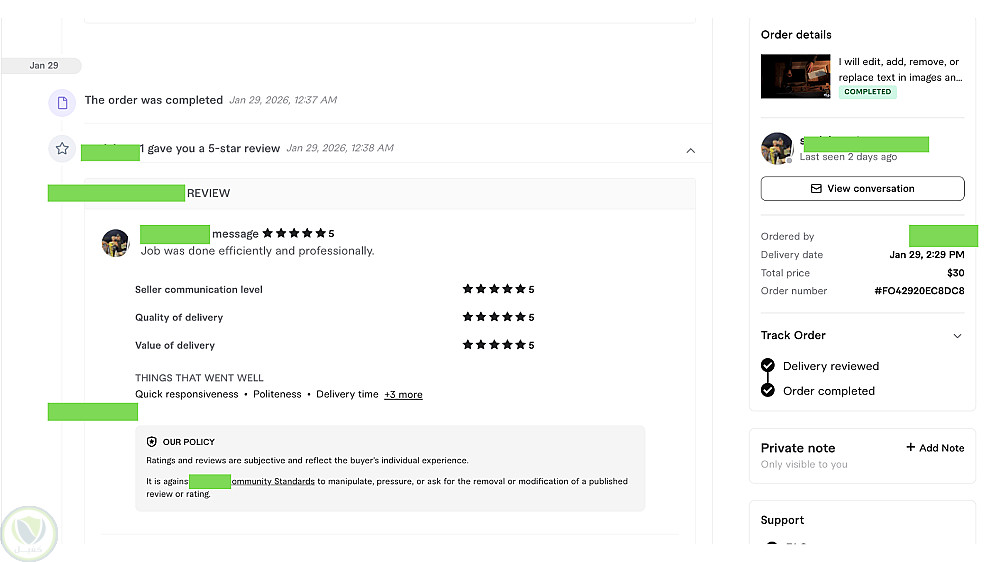The height and width of the screenshot is (562, 1000).
Task: Open the View conversation button
Action: [862, 189]
